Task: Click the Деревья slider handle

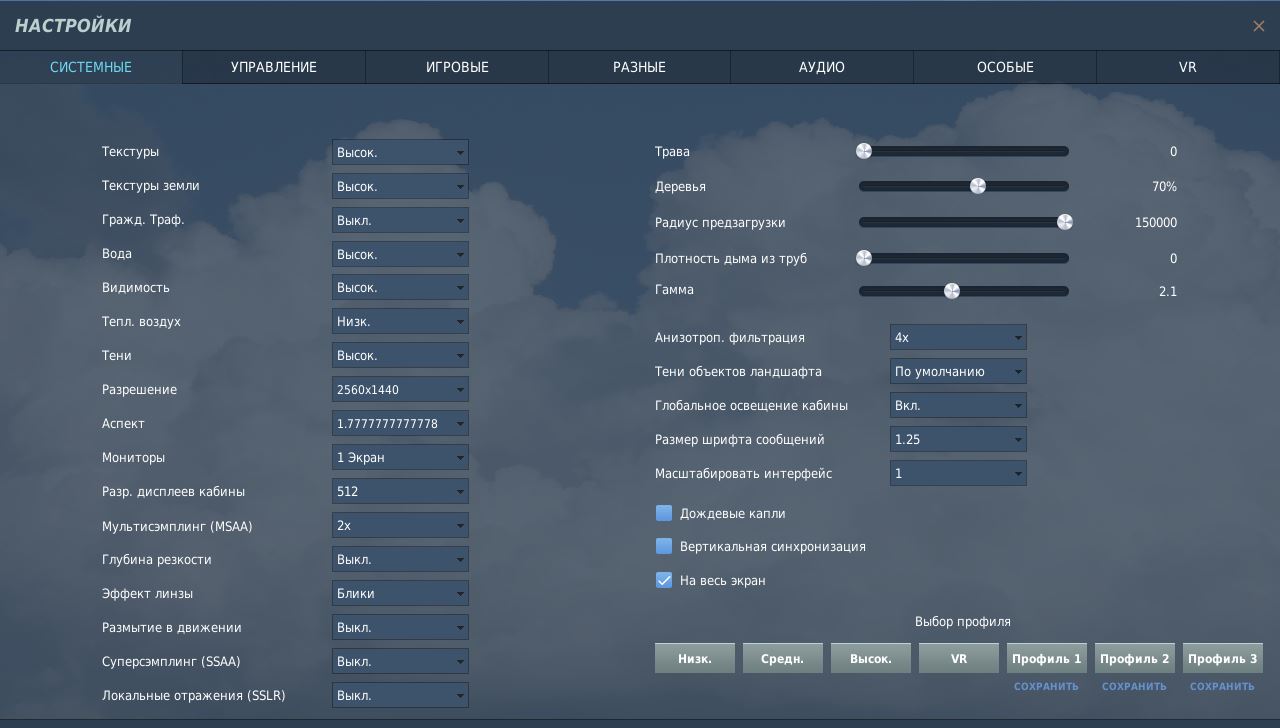Action: (978, 186)
